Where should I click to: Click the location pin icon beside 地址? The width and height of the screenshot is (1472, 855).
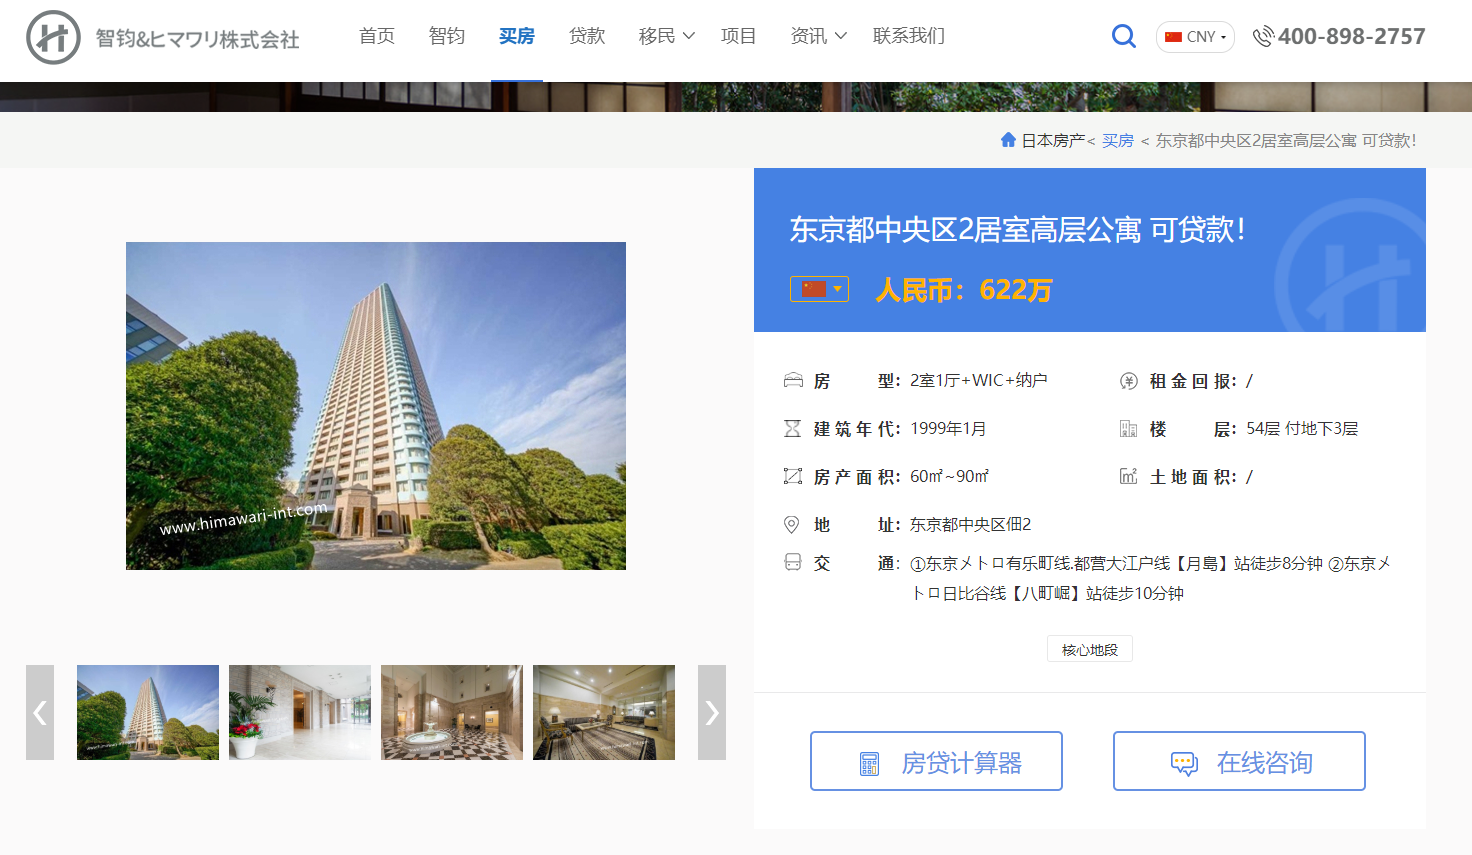pyautogui.click(x=792, y=525)
